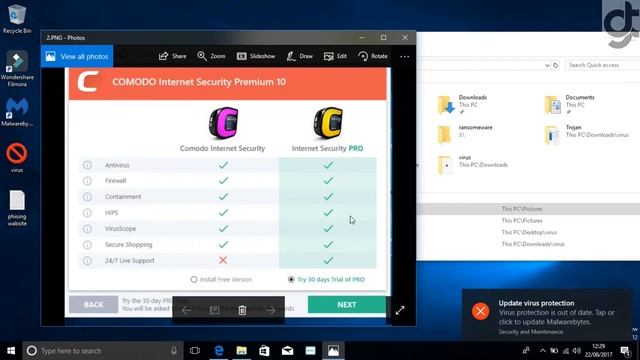Click Search Quick access field in Explorer
This screenshot has height=360, width=640.
click(602, 65)
